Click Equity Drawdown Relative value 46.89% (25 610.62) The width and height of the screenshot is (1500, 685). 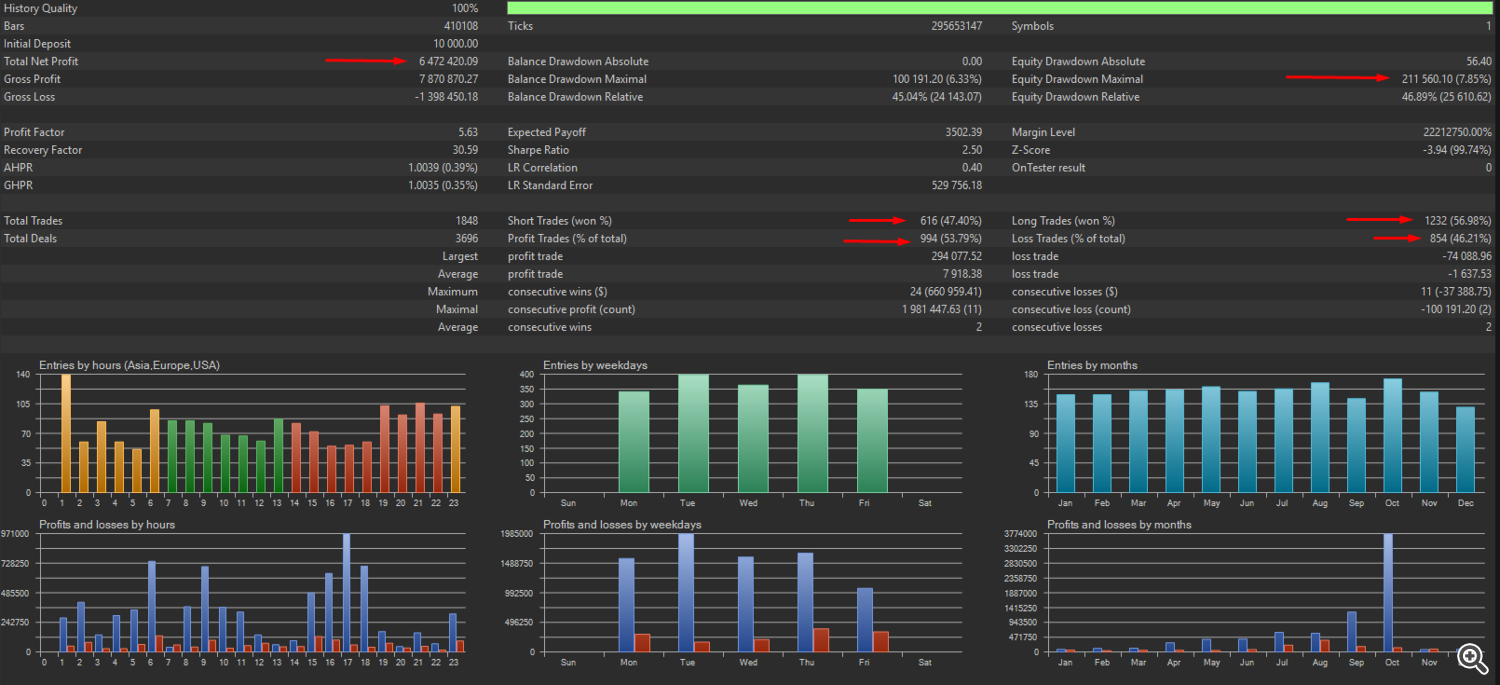[1447, 97]
